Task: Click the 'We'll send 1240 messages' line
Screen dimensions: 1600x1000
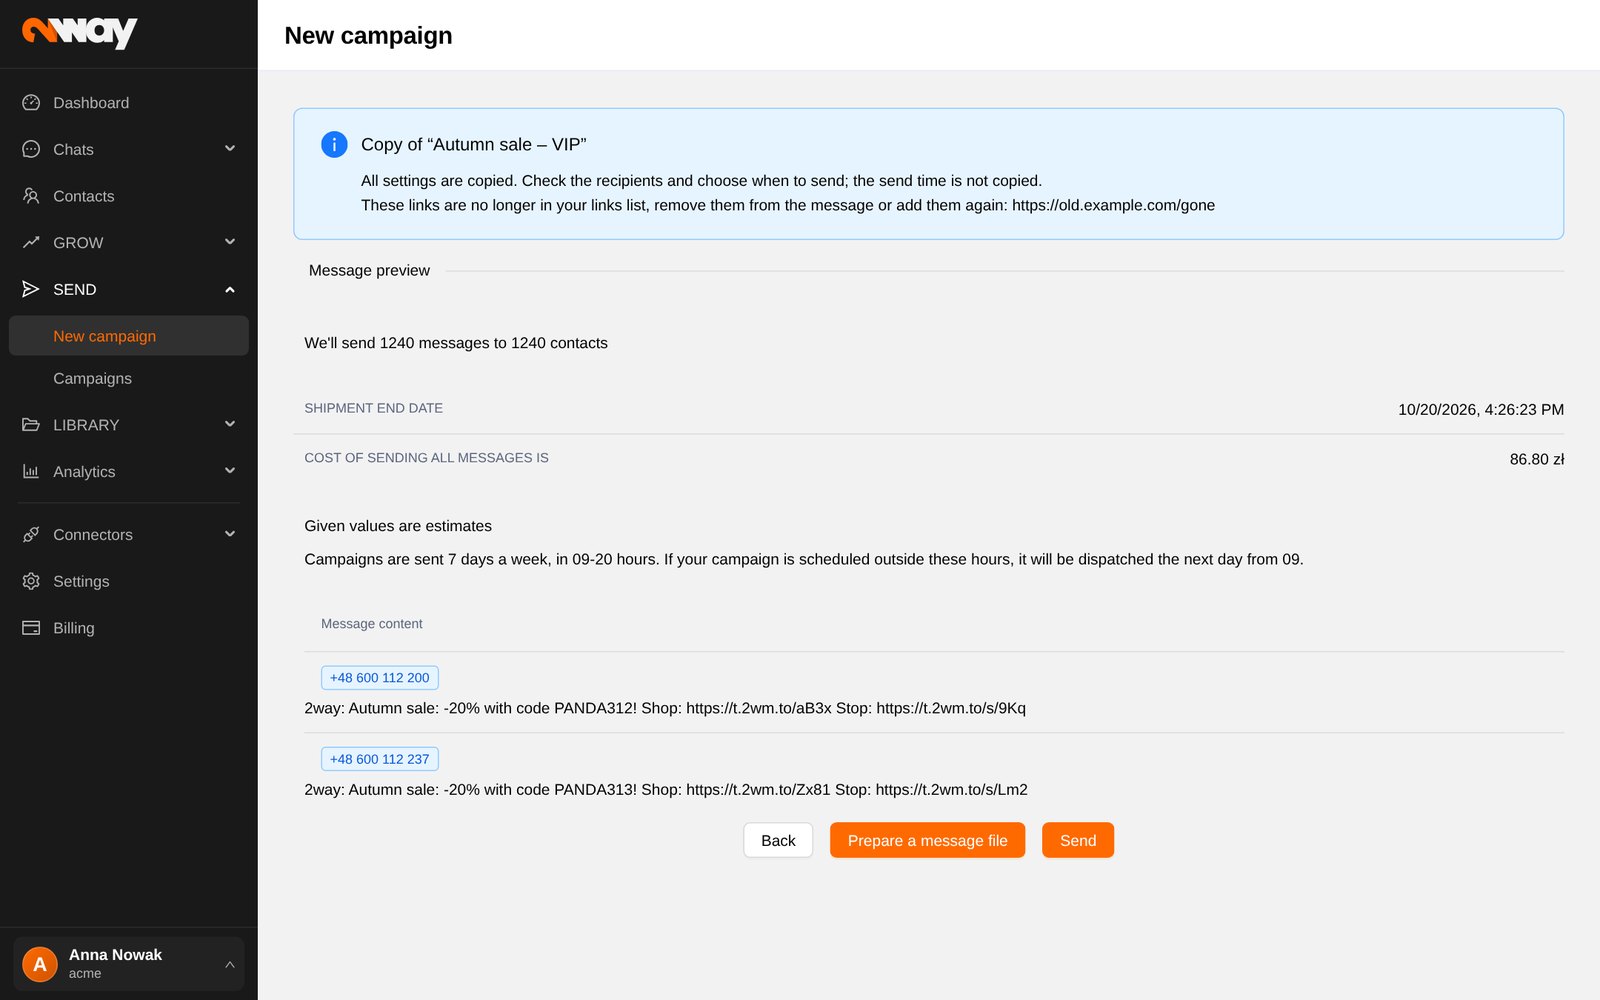Action: 456,343
